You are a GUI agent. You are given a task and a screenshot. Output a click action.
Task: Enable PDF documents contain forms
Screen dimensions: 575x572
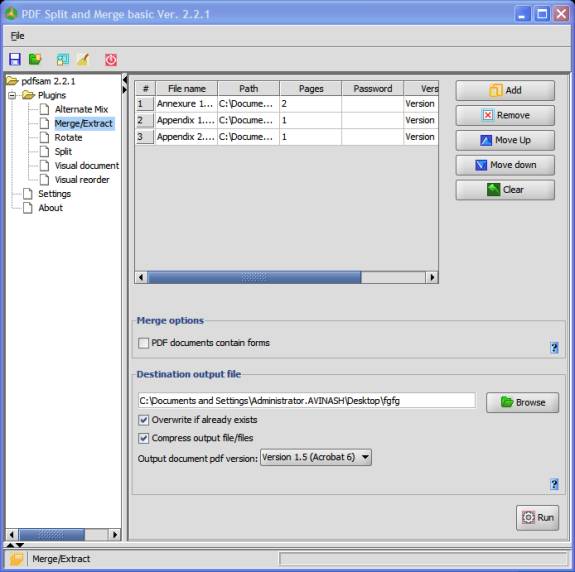(143, 343)
